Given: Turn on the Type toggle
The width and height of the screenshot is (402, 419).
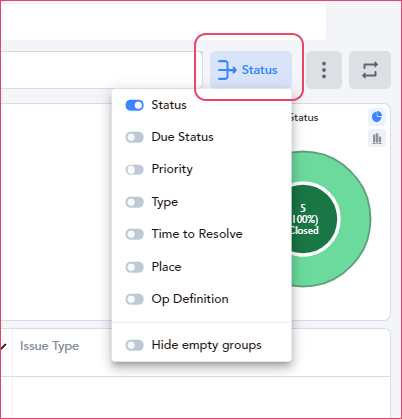Looking at the screenshot, I should pos(134,202).
